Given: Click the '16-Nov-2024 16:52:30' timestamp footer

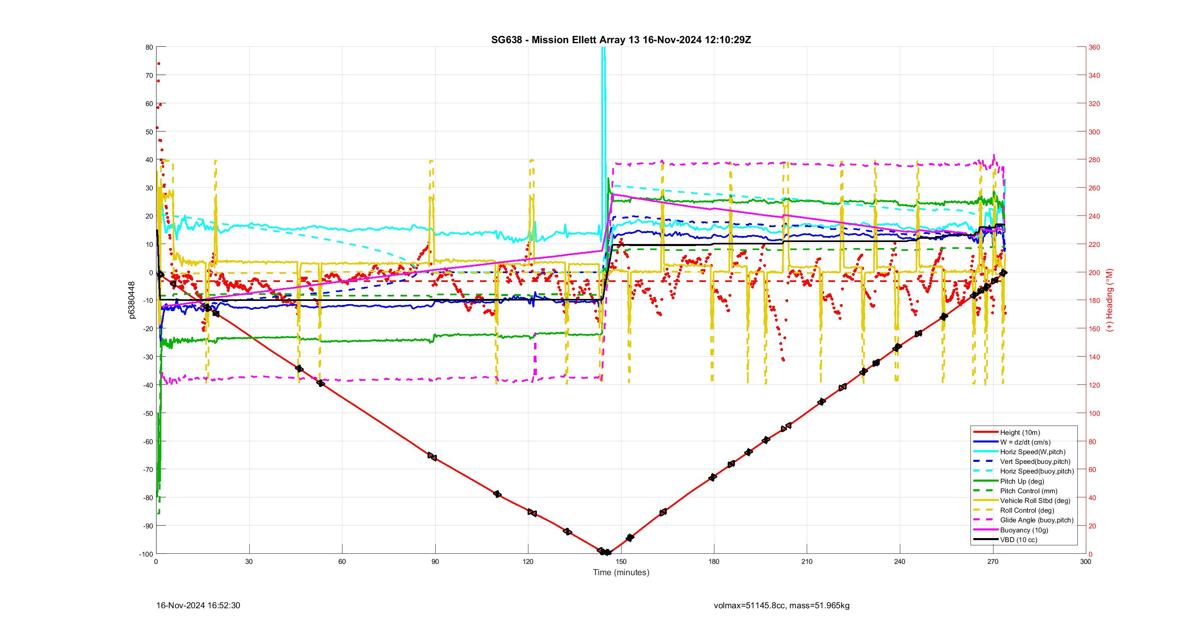Looking at the screenshot, I should tap(198, 605).
